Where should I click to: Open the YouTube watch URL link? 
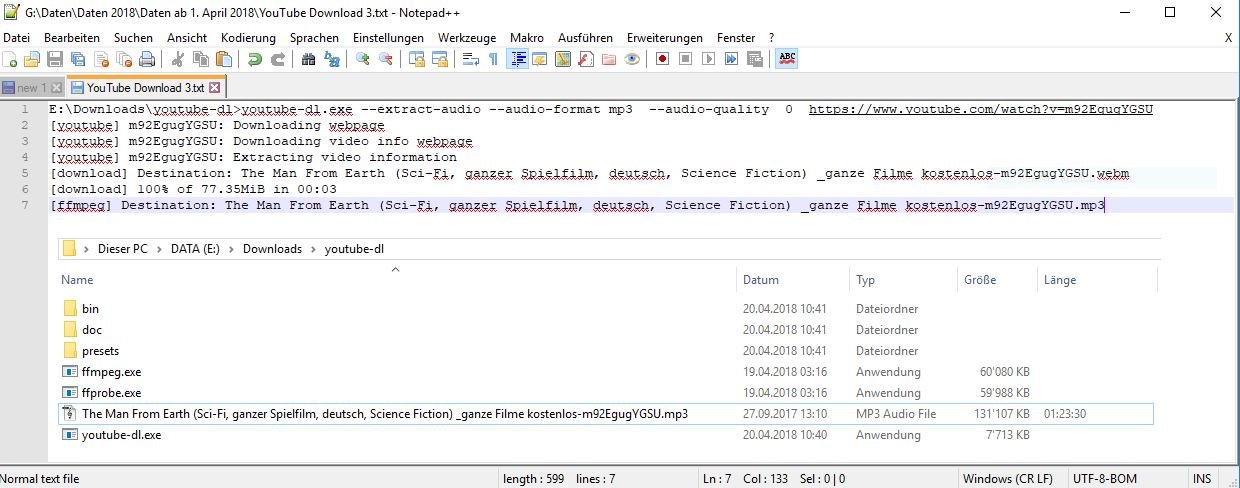(x=980, y=109)
